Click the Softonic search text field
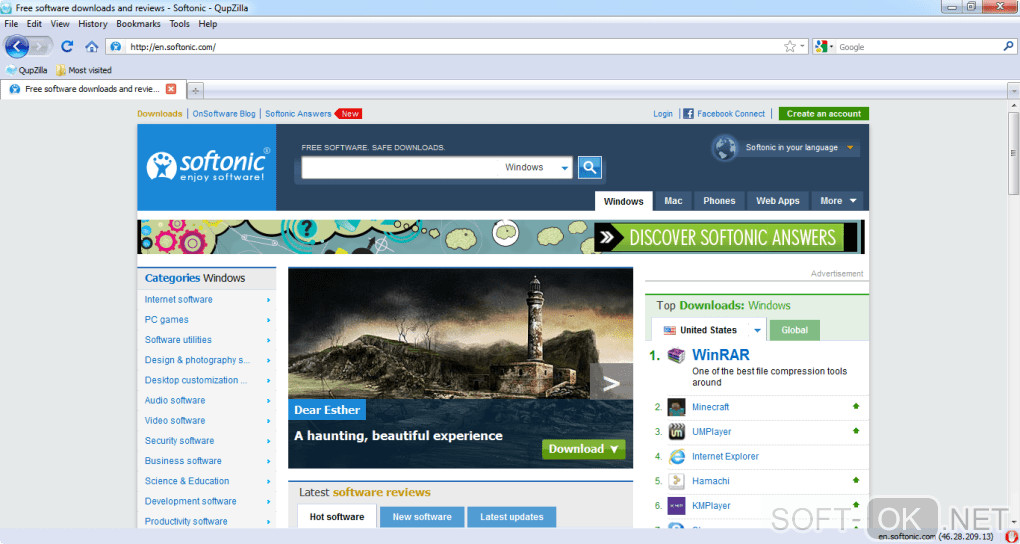Viewport: 1020px width, 544px height. coord(399,167)
